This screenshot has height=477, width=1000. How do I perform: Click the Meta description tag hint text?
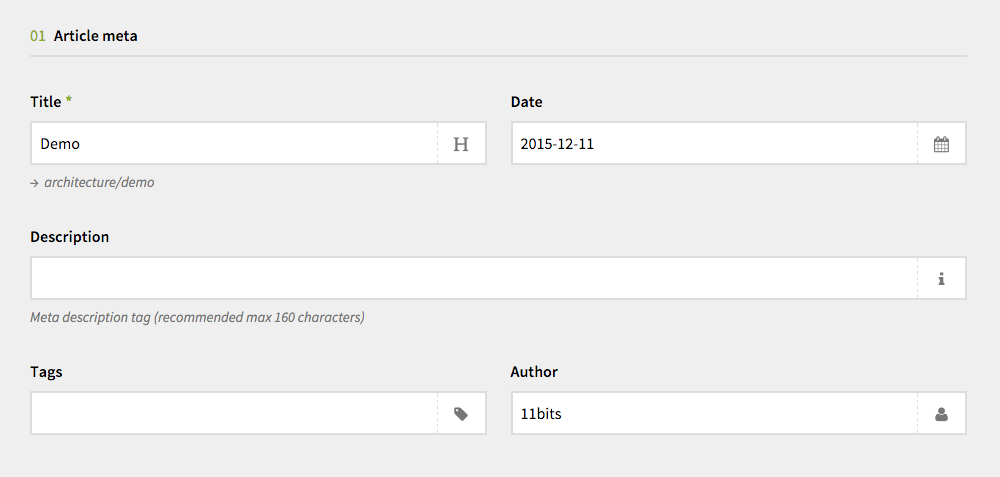(x=197, y=318)
